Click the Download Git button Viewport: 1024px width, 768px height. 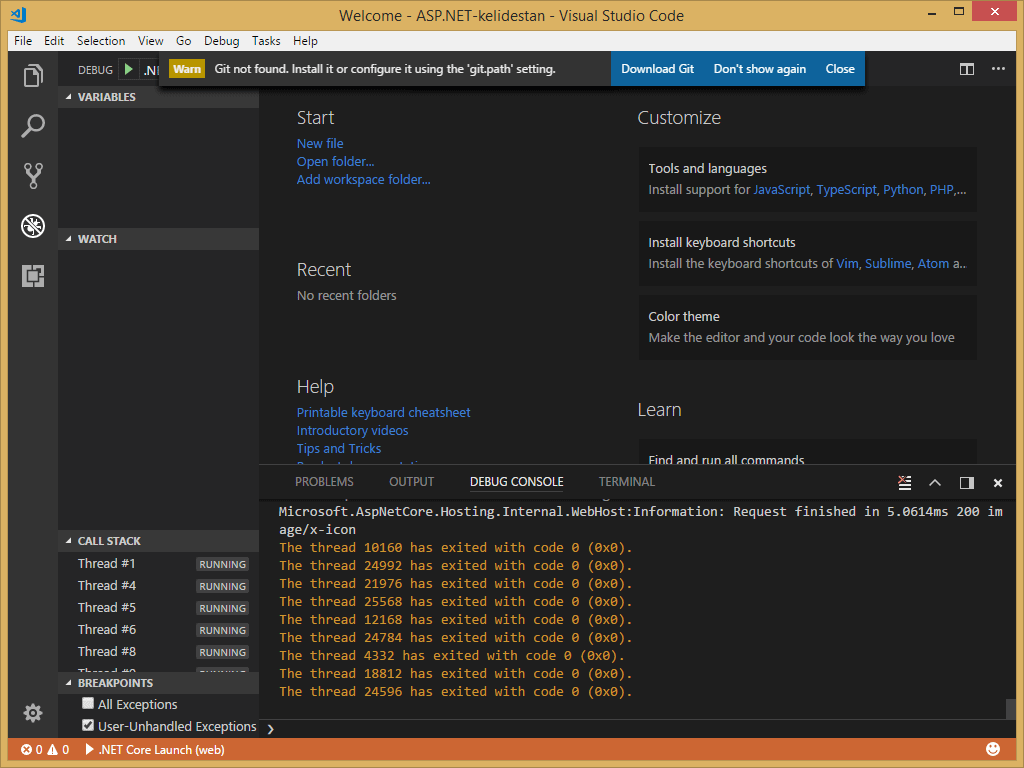(657, 69)
